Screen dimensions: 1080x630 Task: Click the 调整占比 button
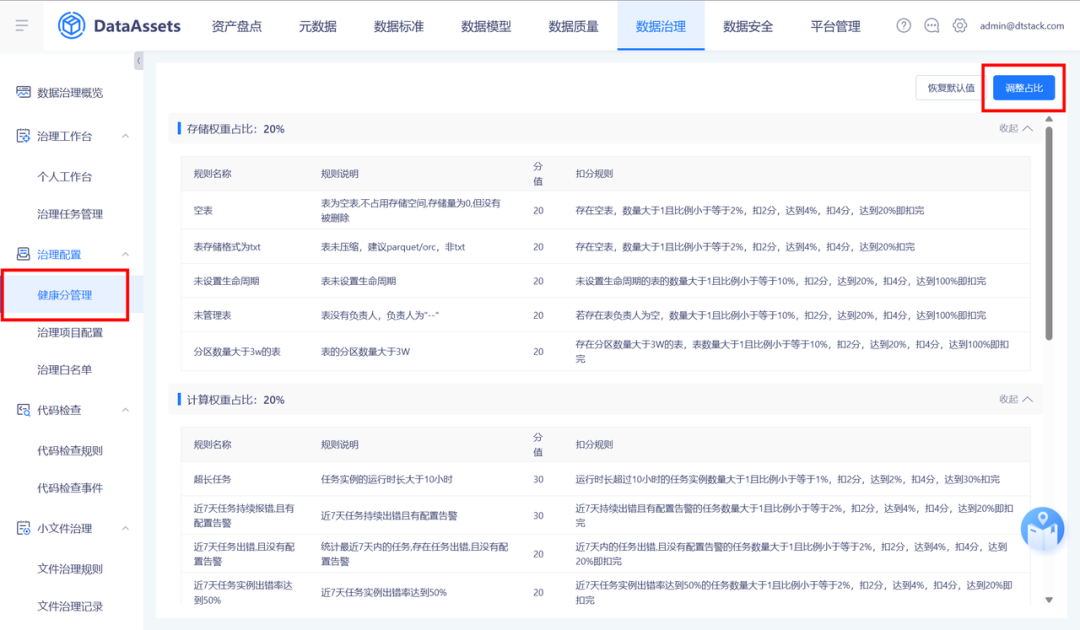coord(1024,88)
